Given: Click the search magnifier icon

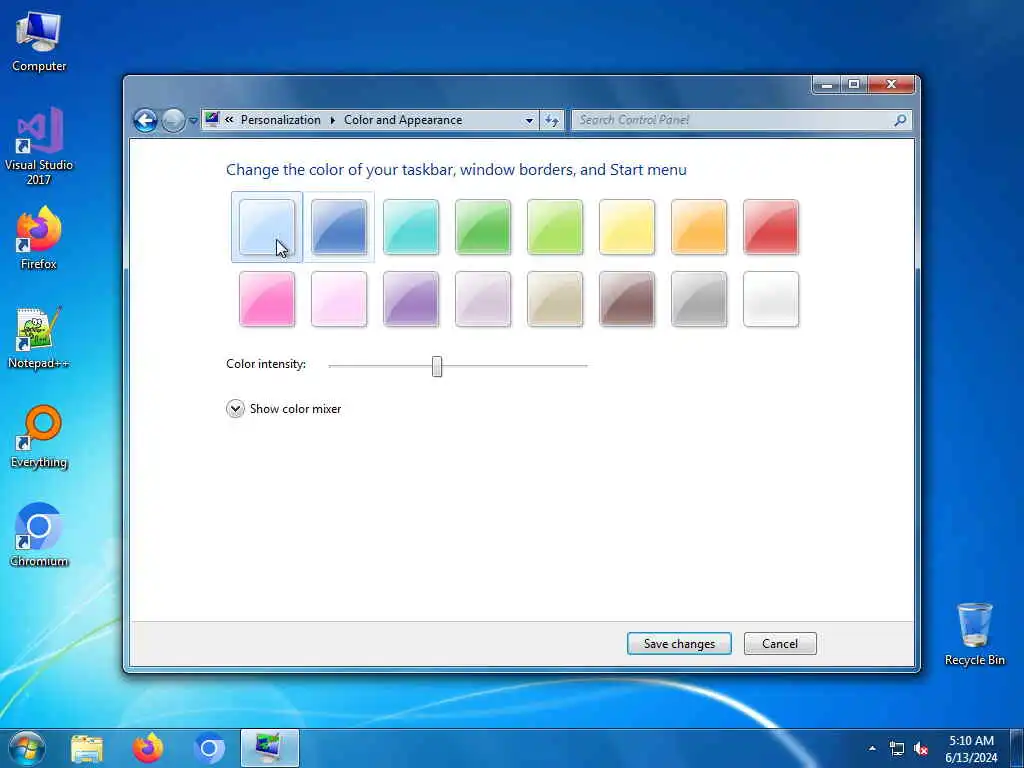Looking at the screenshot, I should (x=901, y=120).
